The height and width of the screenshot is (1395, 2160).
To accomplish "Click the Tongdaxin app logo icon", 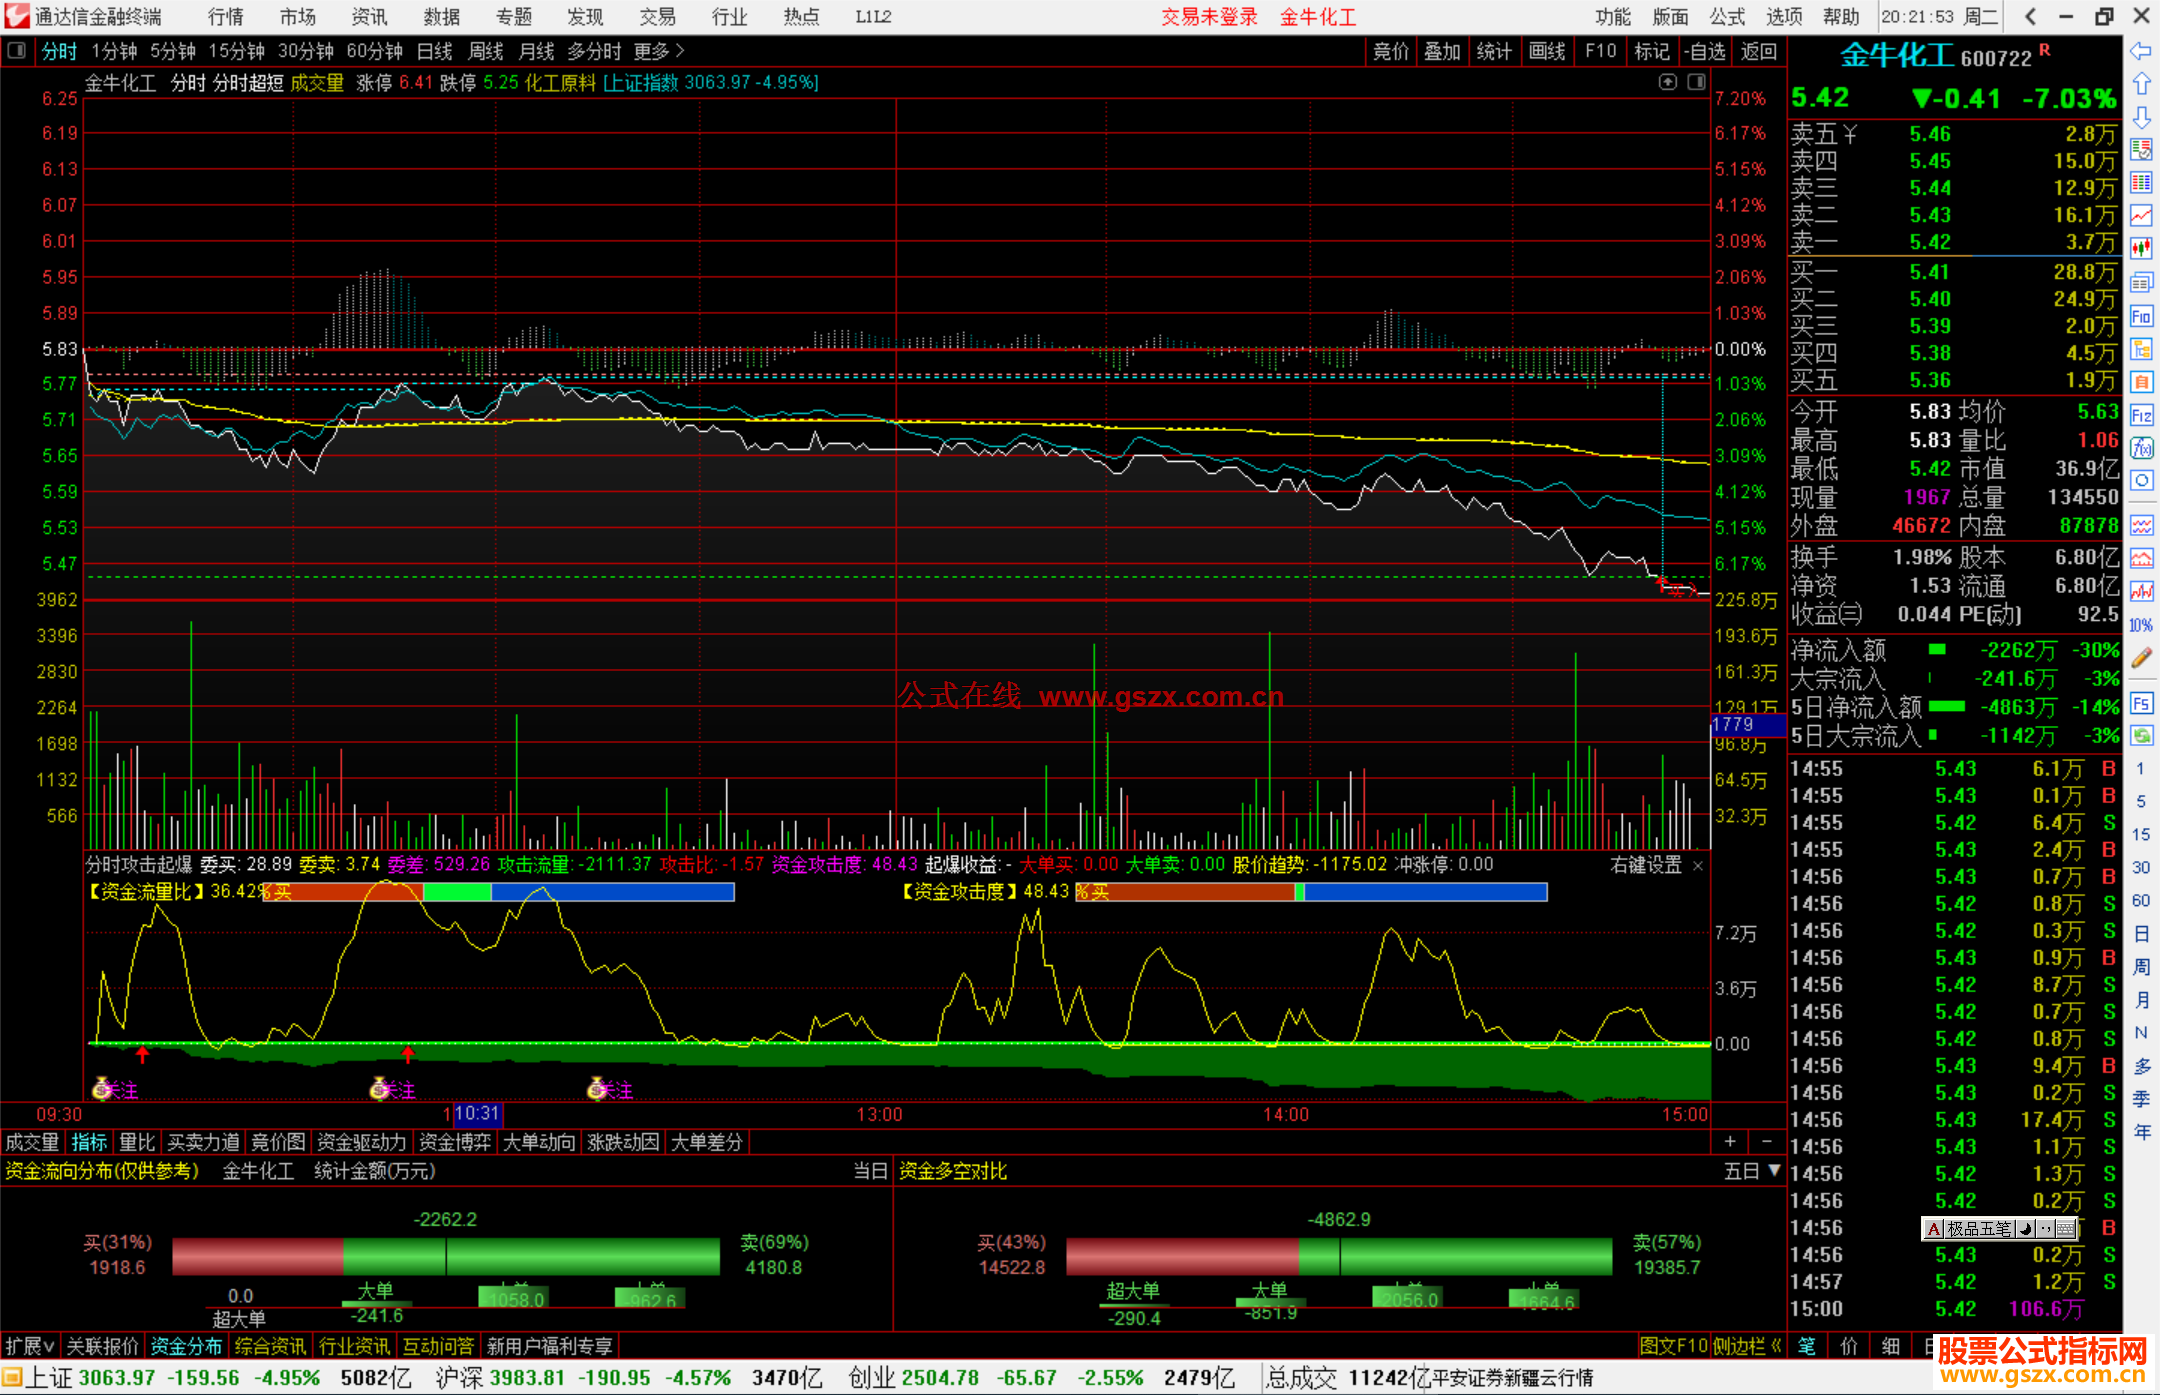I will click(x=17, y=16).
